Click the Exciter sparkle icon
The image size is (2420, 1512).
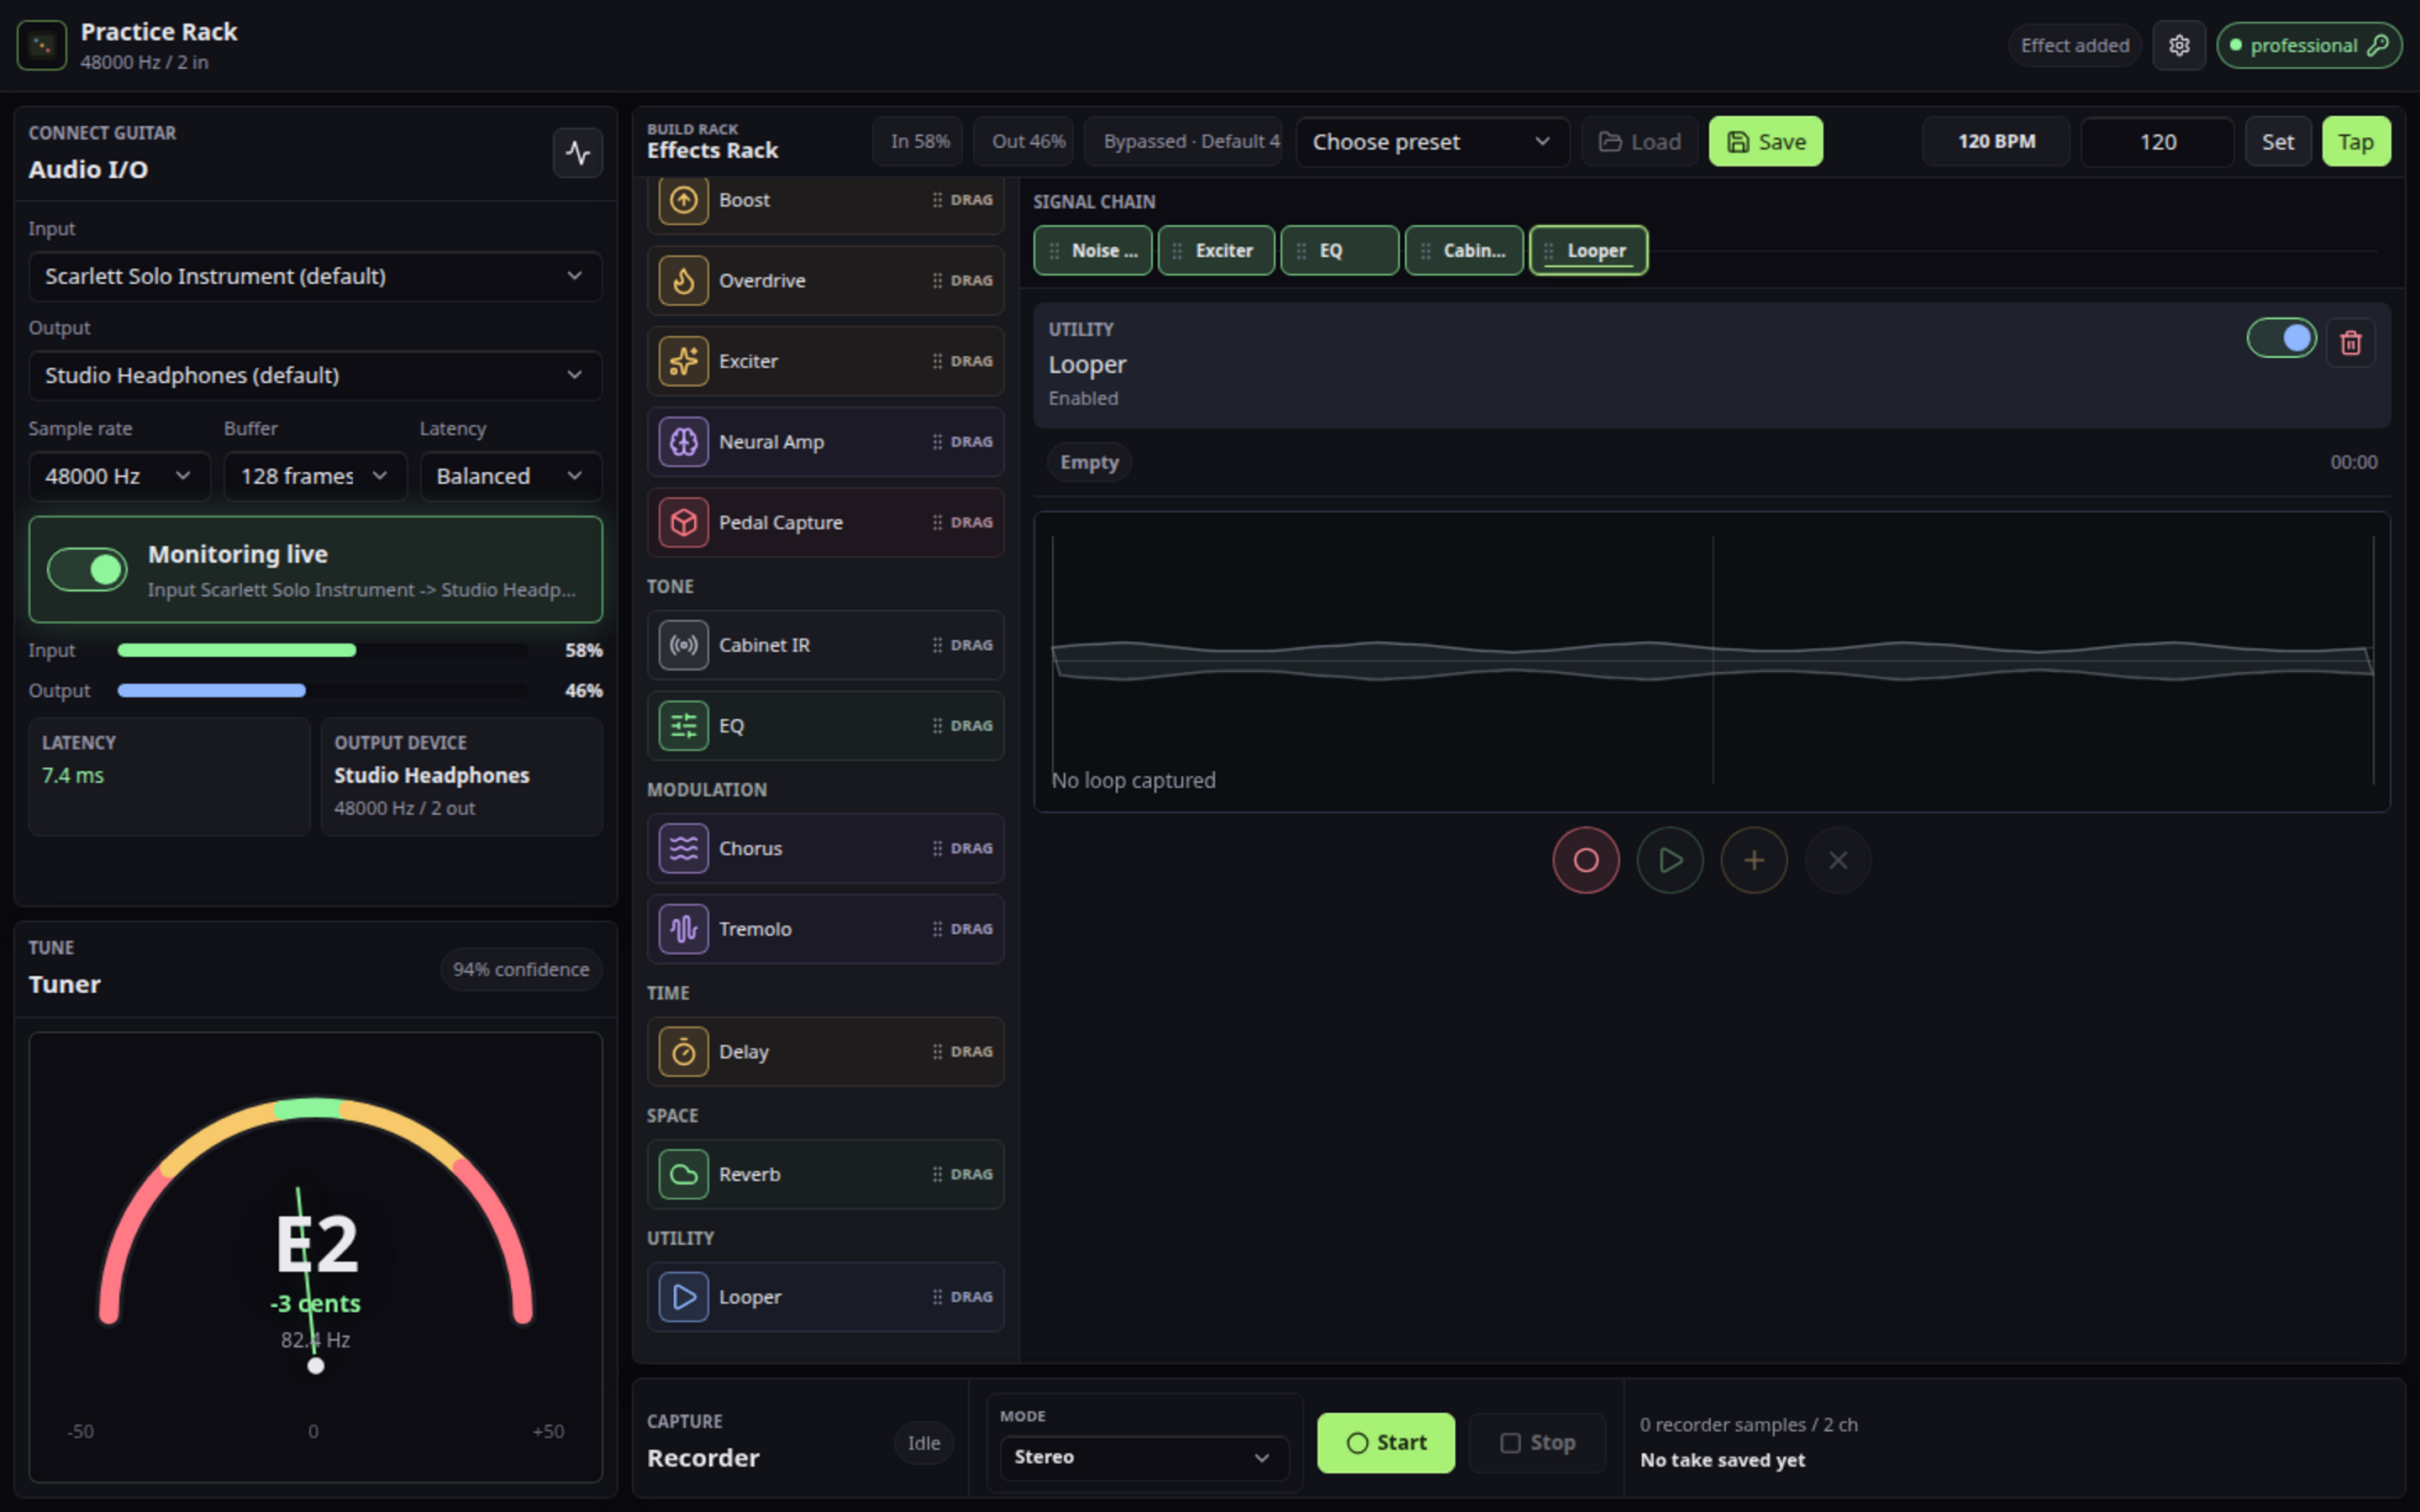pos(683,361)
